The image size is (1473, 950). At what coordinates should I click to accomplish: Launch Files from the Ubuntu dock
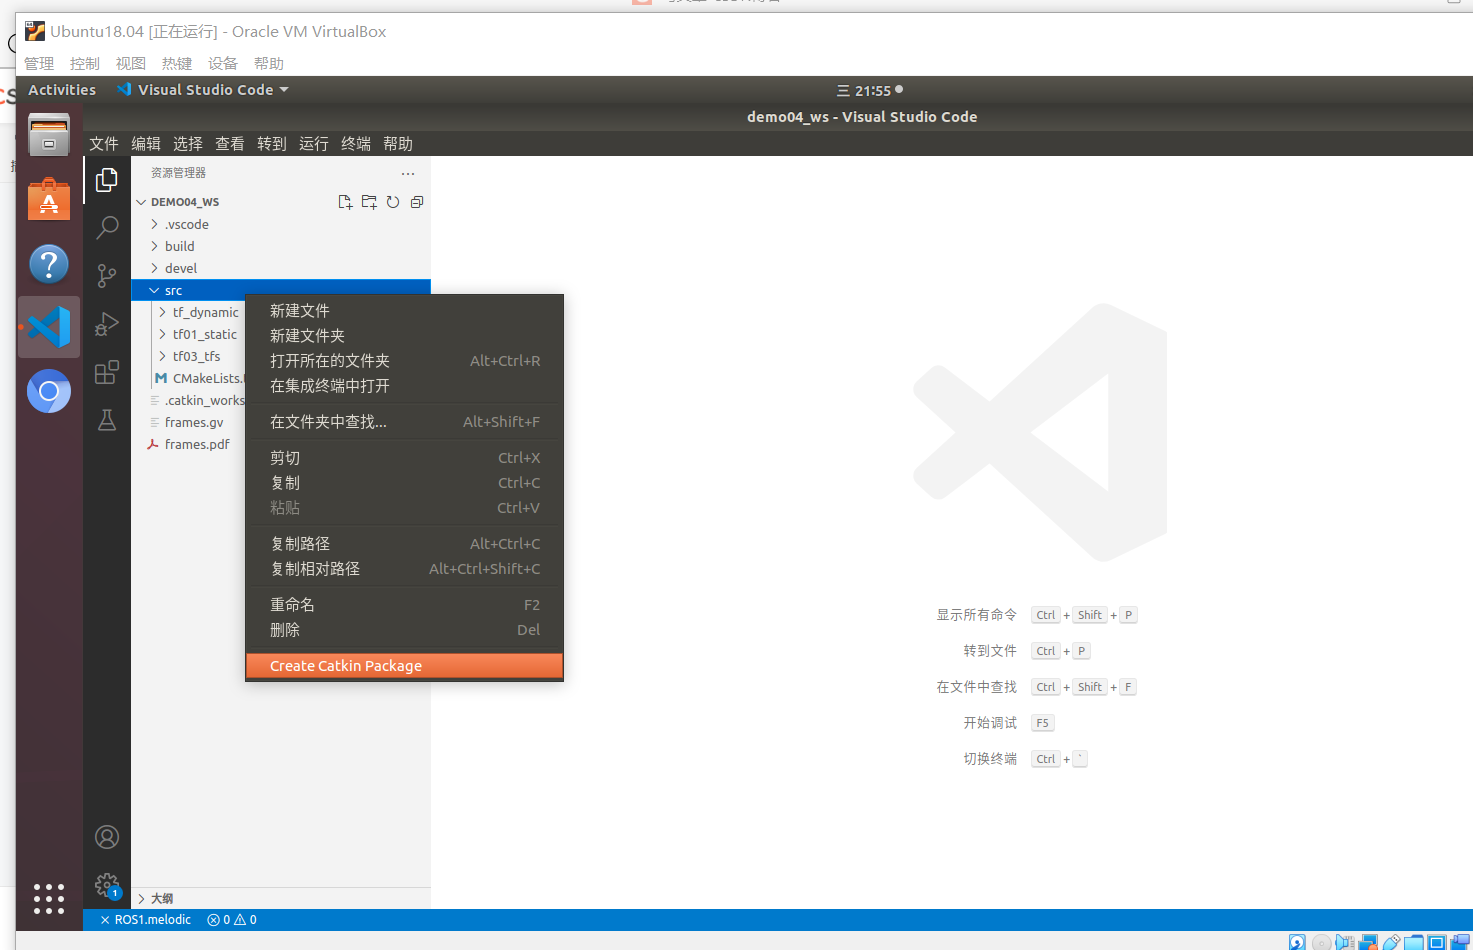[x=49, y=135]
